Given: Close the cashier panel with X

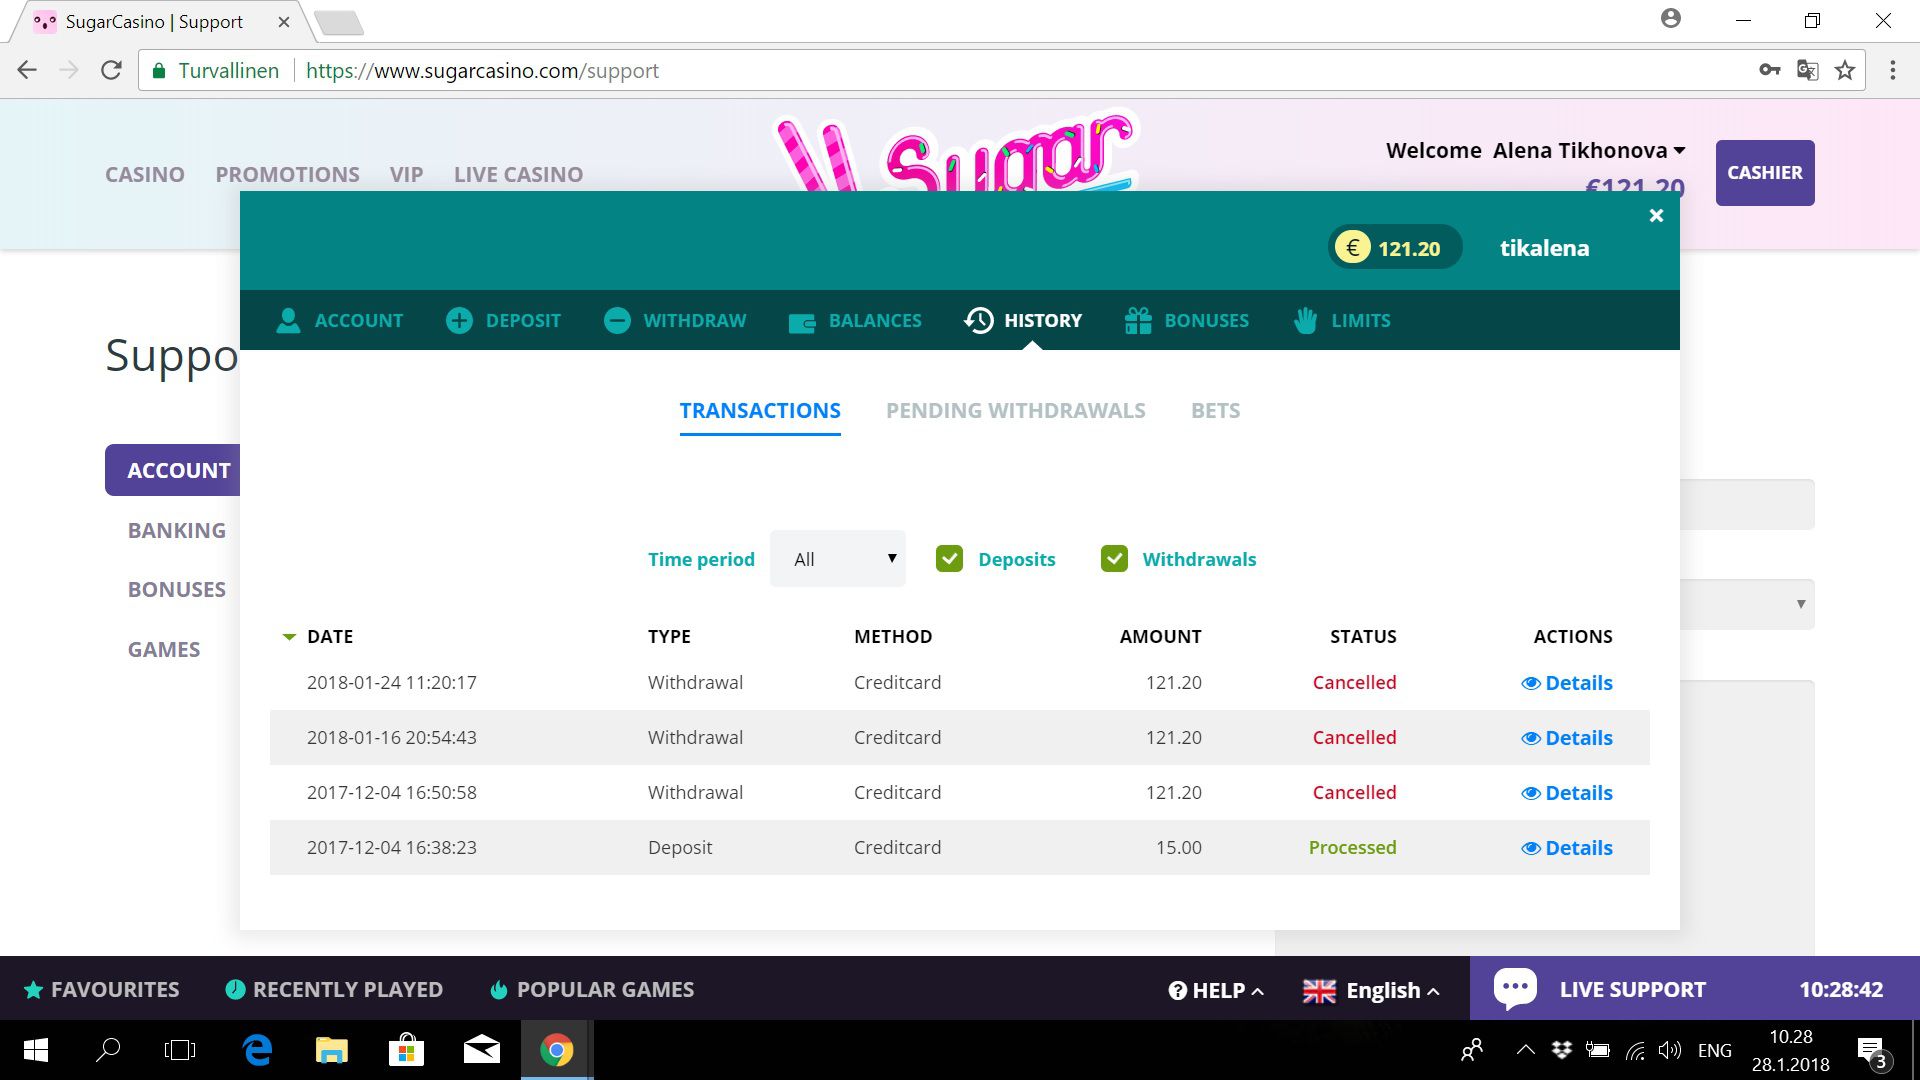Looking at the screenshot, I should click(1656, 215).
